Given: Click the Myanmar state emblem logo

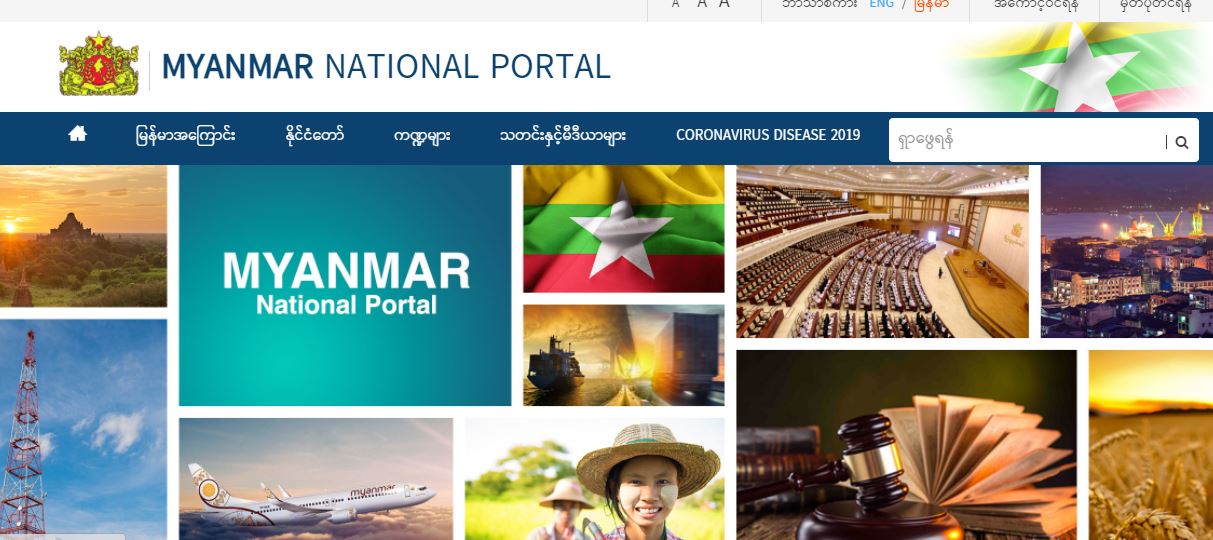Looking at the screenshot, I should tap(99, 65).
